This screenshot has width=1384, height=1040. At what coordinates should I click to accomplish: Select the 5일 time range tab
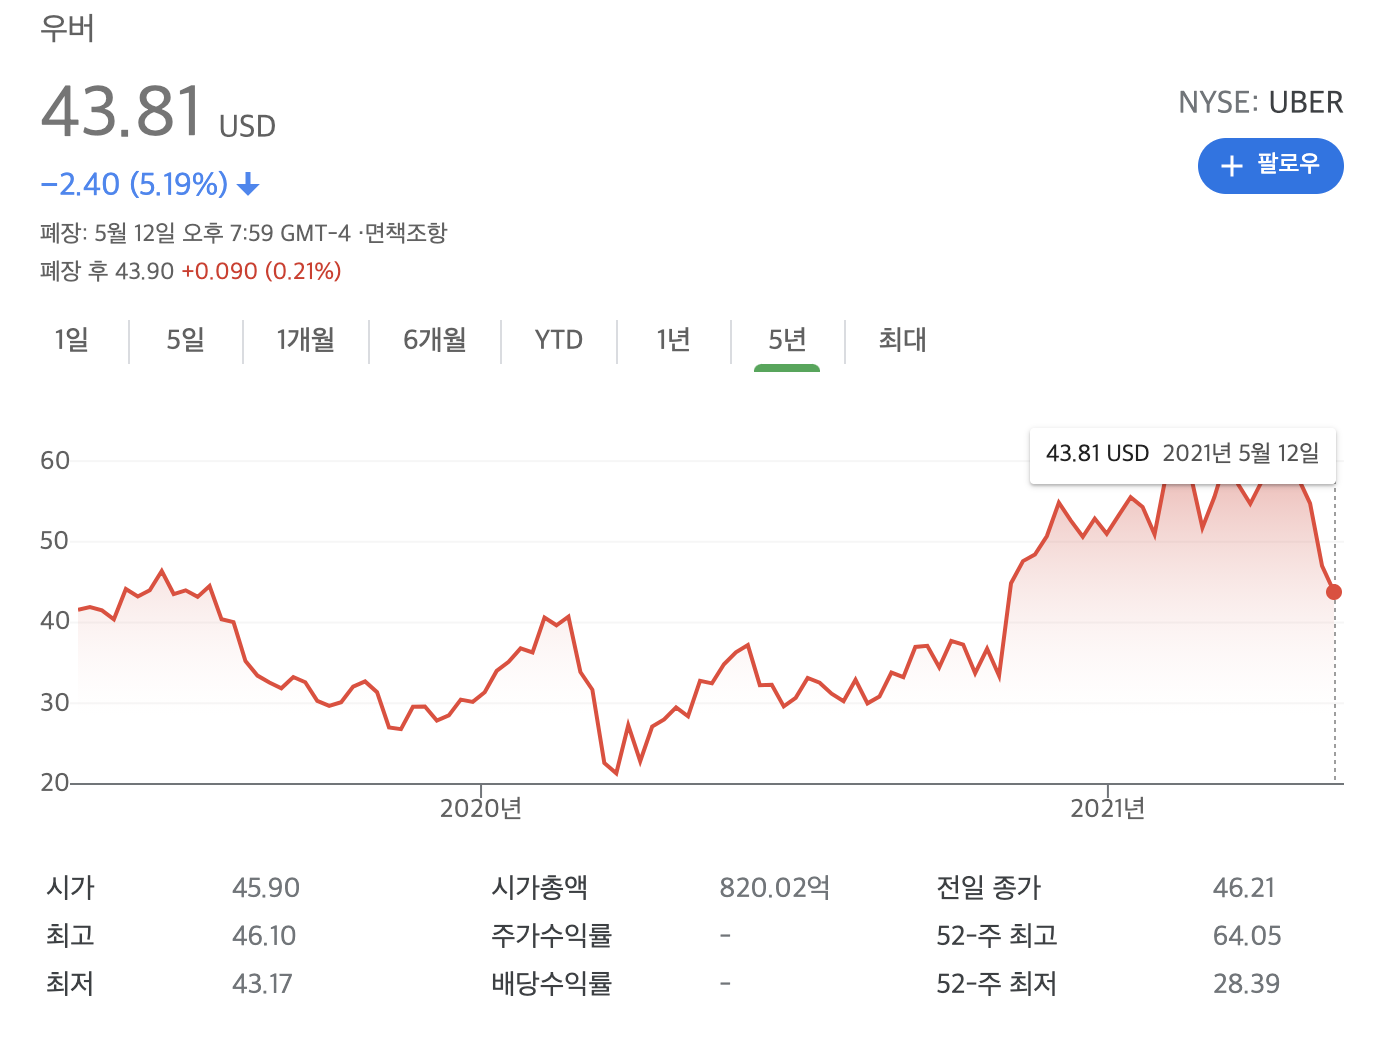(186, 340)
